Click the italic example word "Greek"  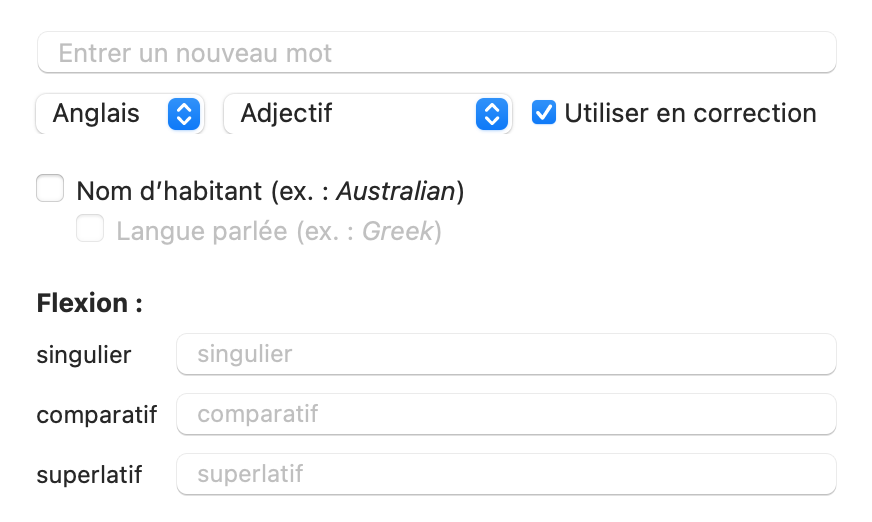pos(397,232)
